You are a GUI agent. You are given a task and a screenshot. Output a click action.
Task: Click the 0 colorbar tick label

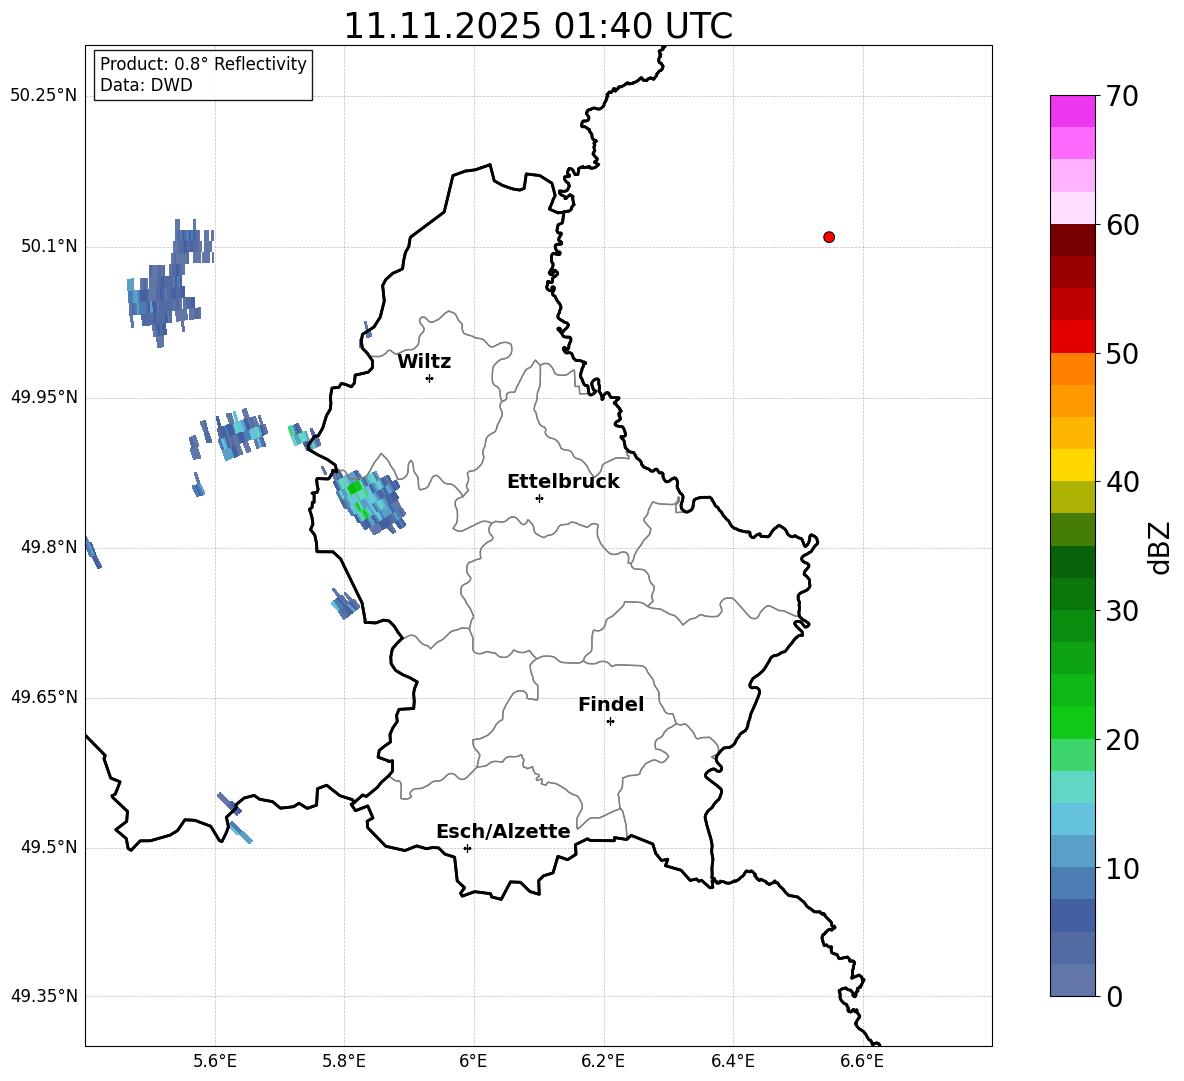click(1114, 996)
